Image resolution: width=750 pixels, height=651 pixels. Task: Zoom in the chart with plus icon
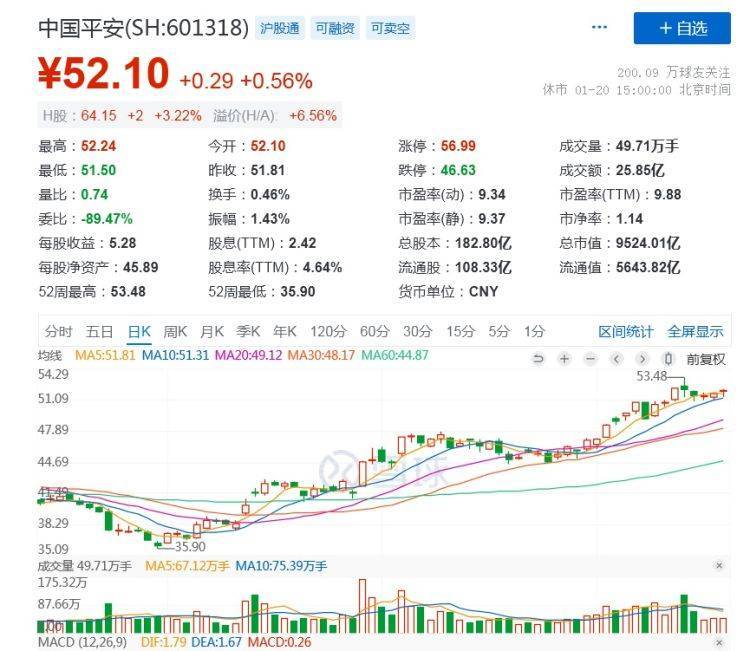click(x=564, y=359)
